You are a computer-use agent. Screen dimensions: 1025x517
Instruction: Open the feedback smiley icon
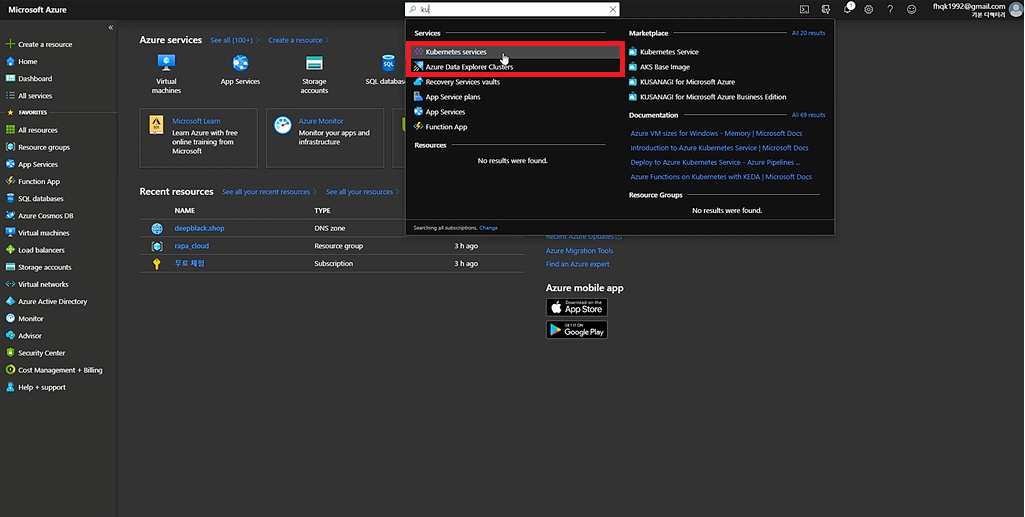tap(911, 9)
